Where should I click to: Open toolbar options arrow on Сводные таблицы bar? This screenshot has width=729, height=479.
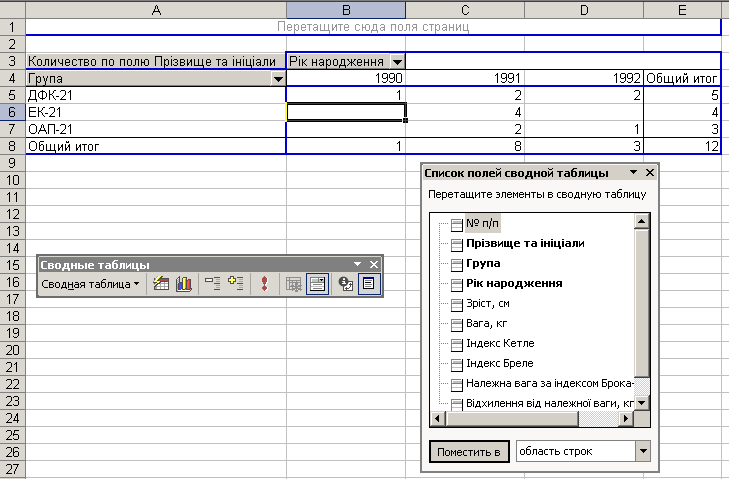357,264
